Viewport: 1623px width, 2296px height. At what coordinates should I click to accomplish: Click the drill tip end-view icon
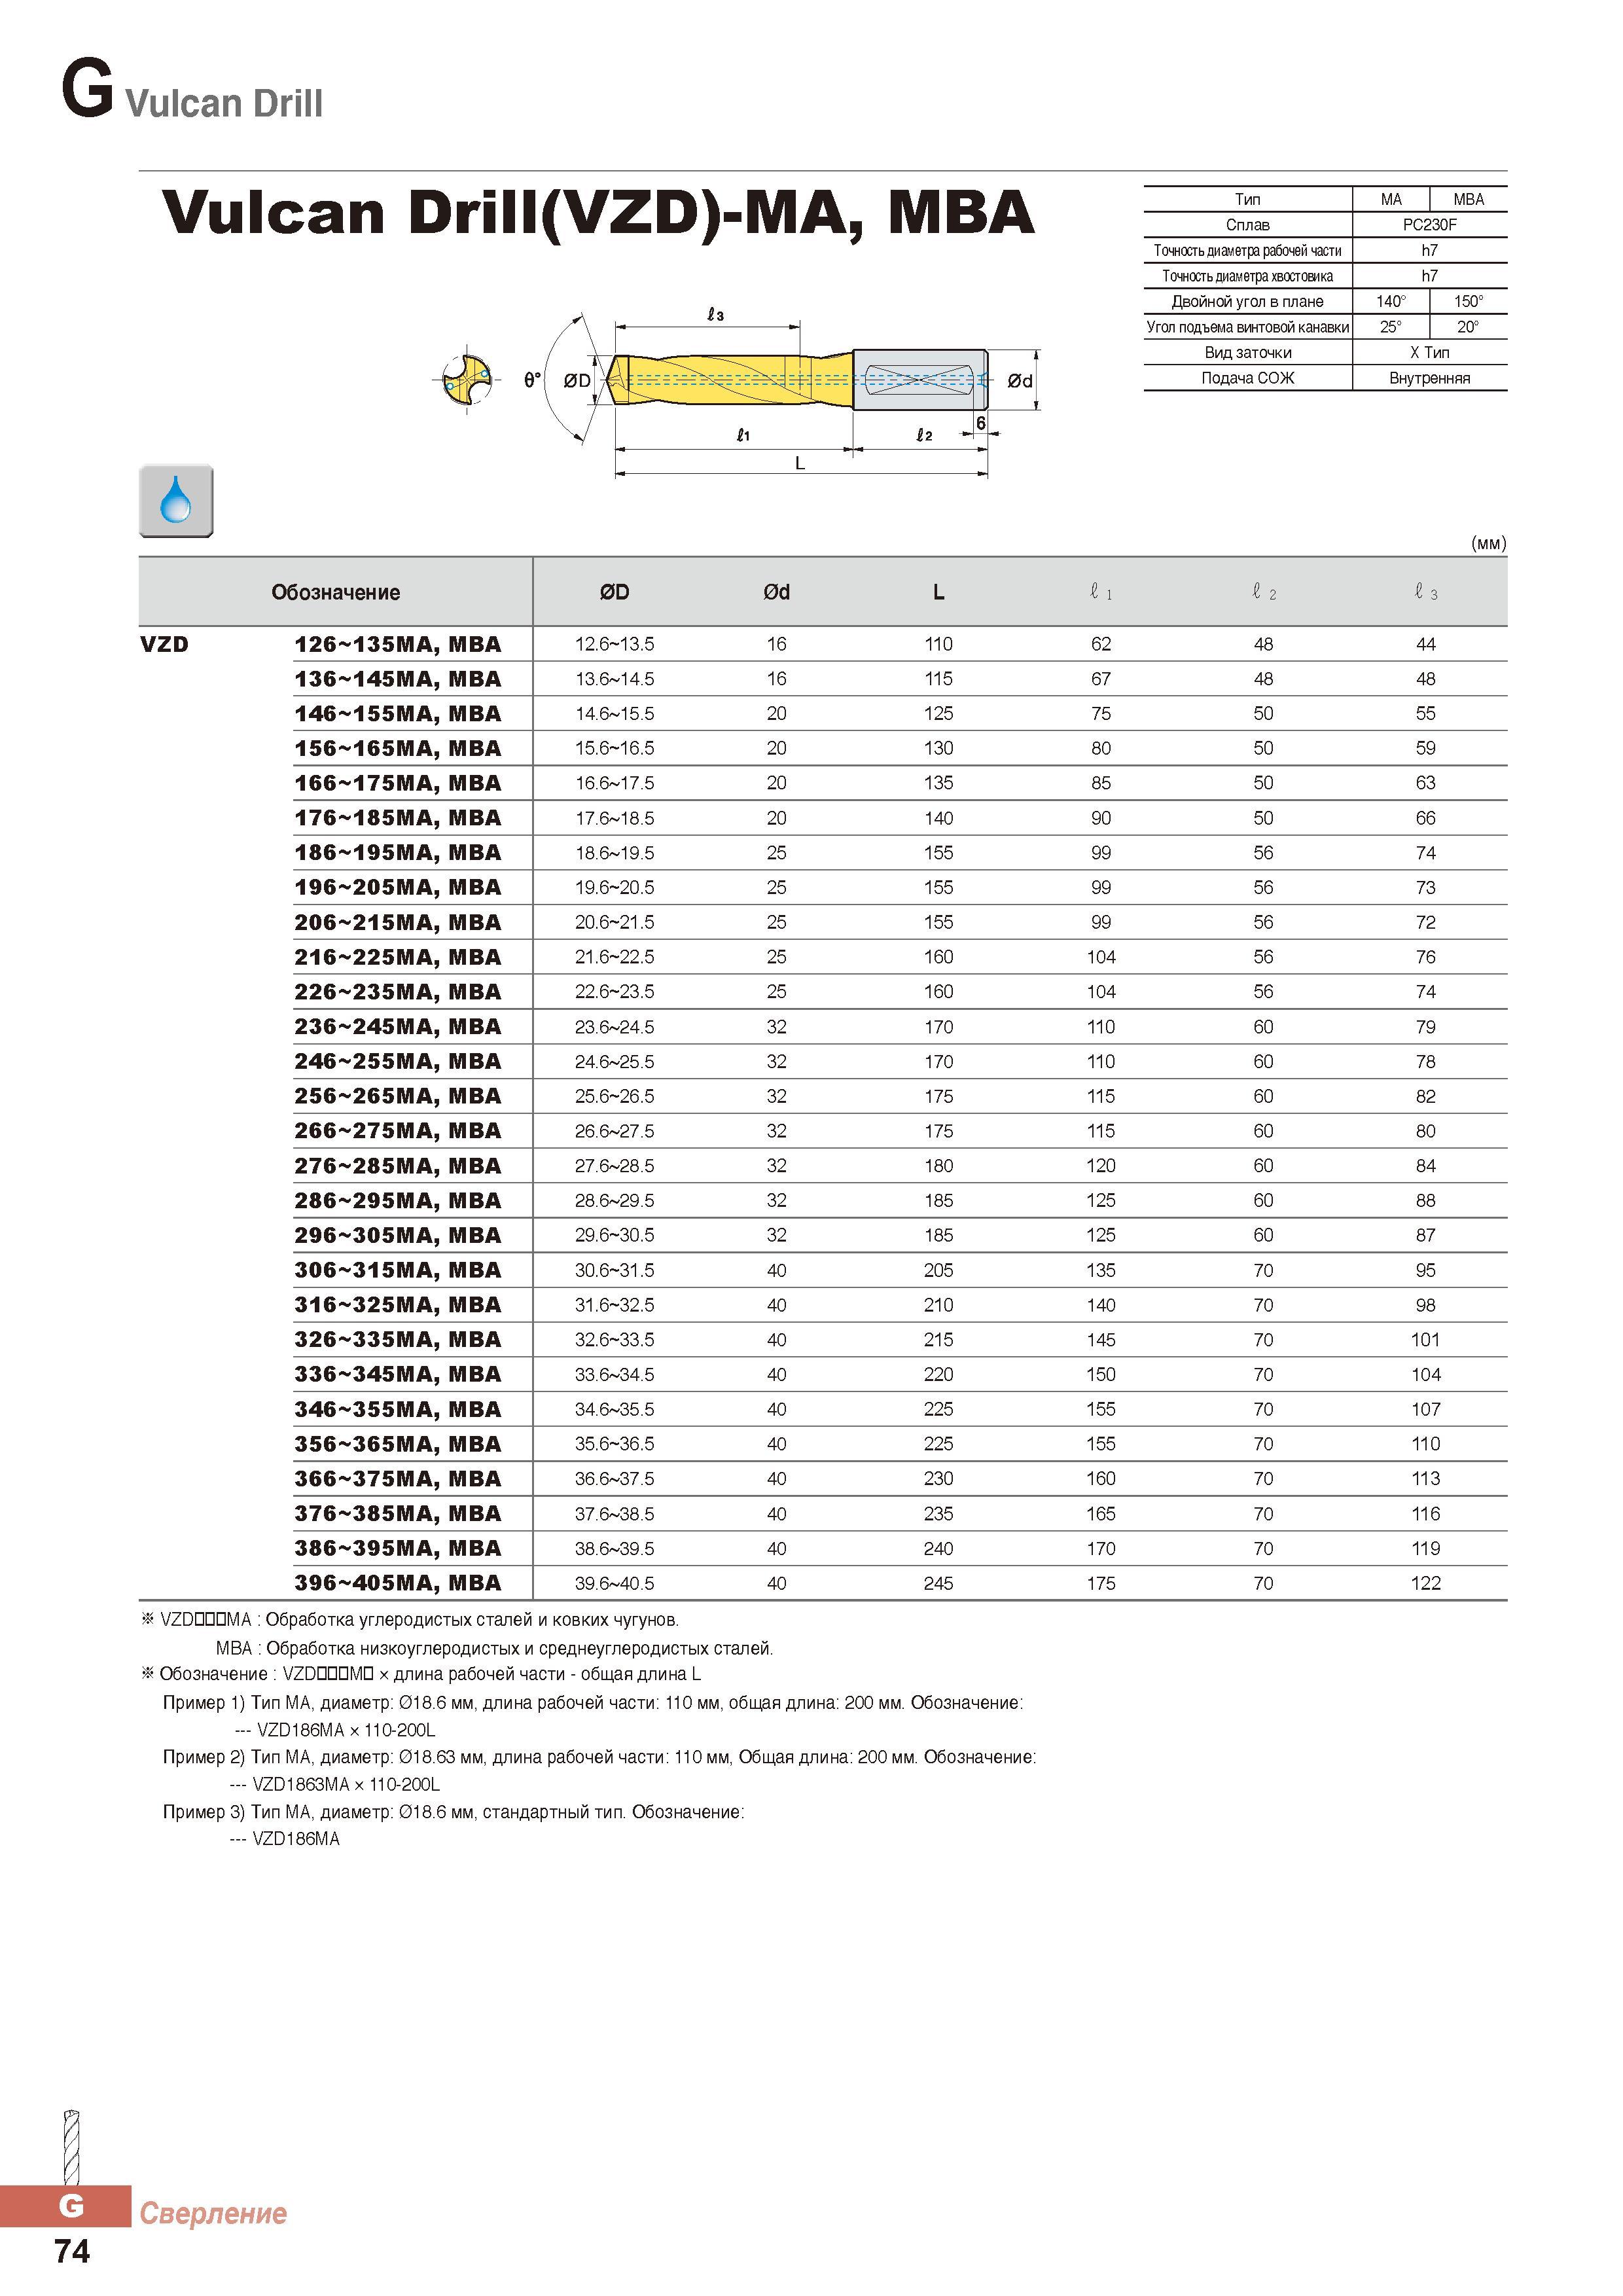point(467,380)
